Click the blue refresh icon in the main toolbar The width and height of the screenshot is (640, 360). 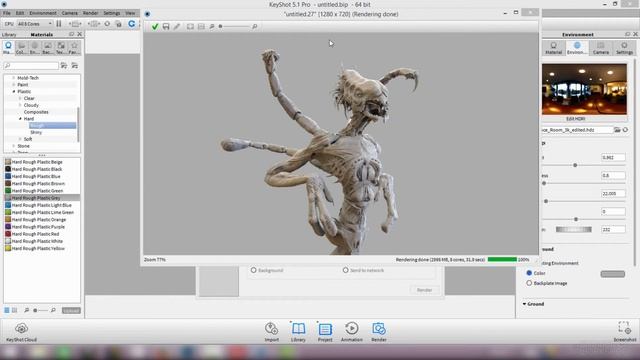tap(131, 24)
